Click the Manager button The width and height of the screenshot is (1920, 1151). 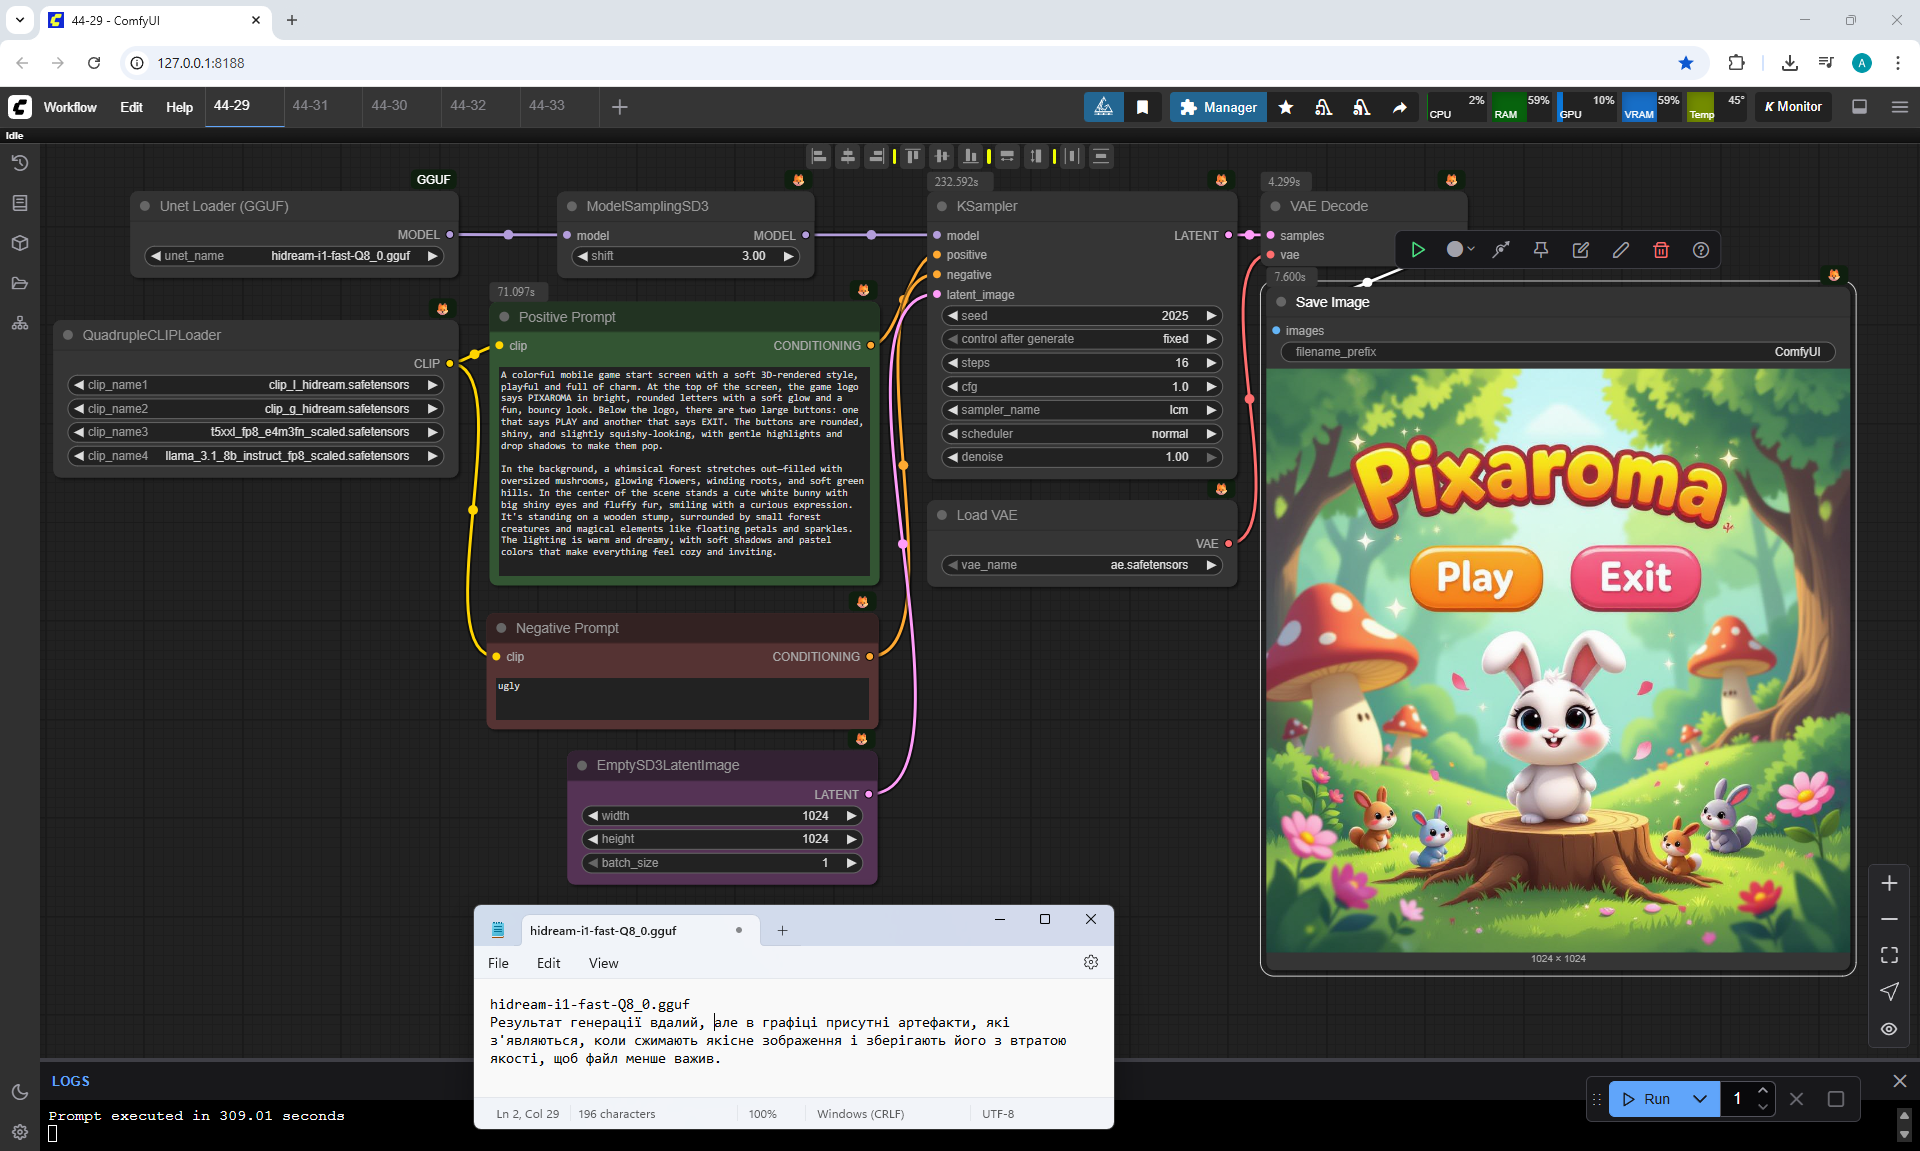click(x=1219, y=107)
